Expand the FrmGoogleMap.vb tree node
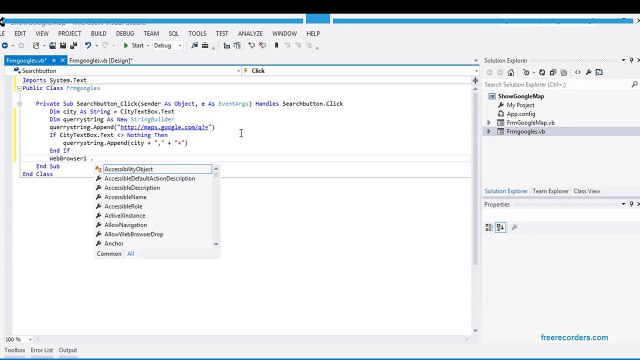 (489, 123)
